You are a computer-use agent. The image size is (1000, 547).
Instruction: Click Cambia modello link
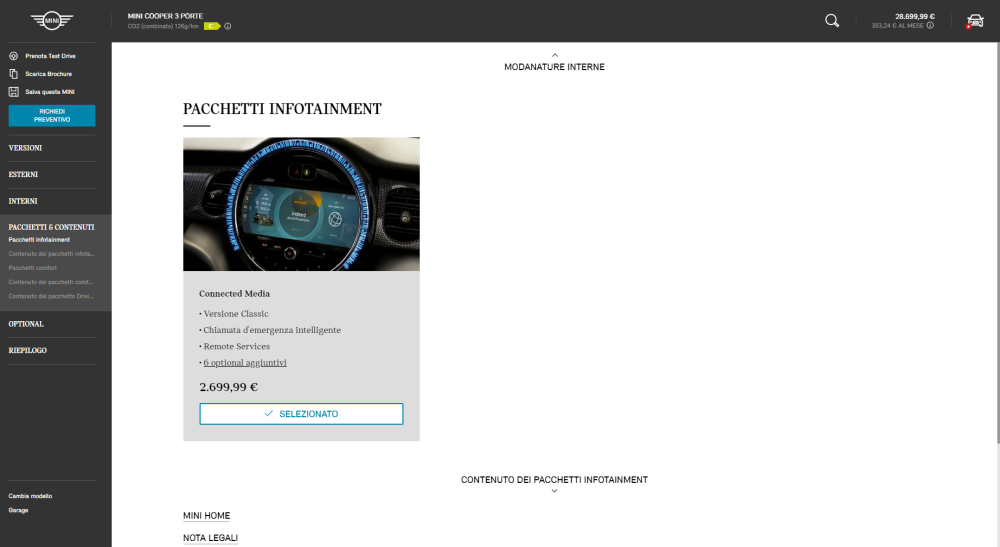click(x=30, y=496)
